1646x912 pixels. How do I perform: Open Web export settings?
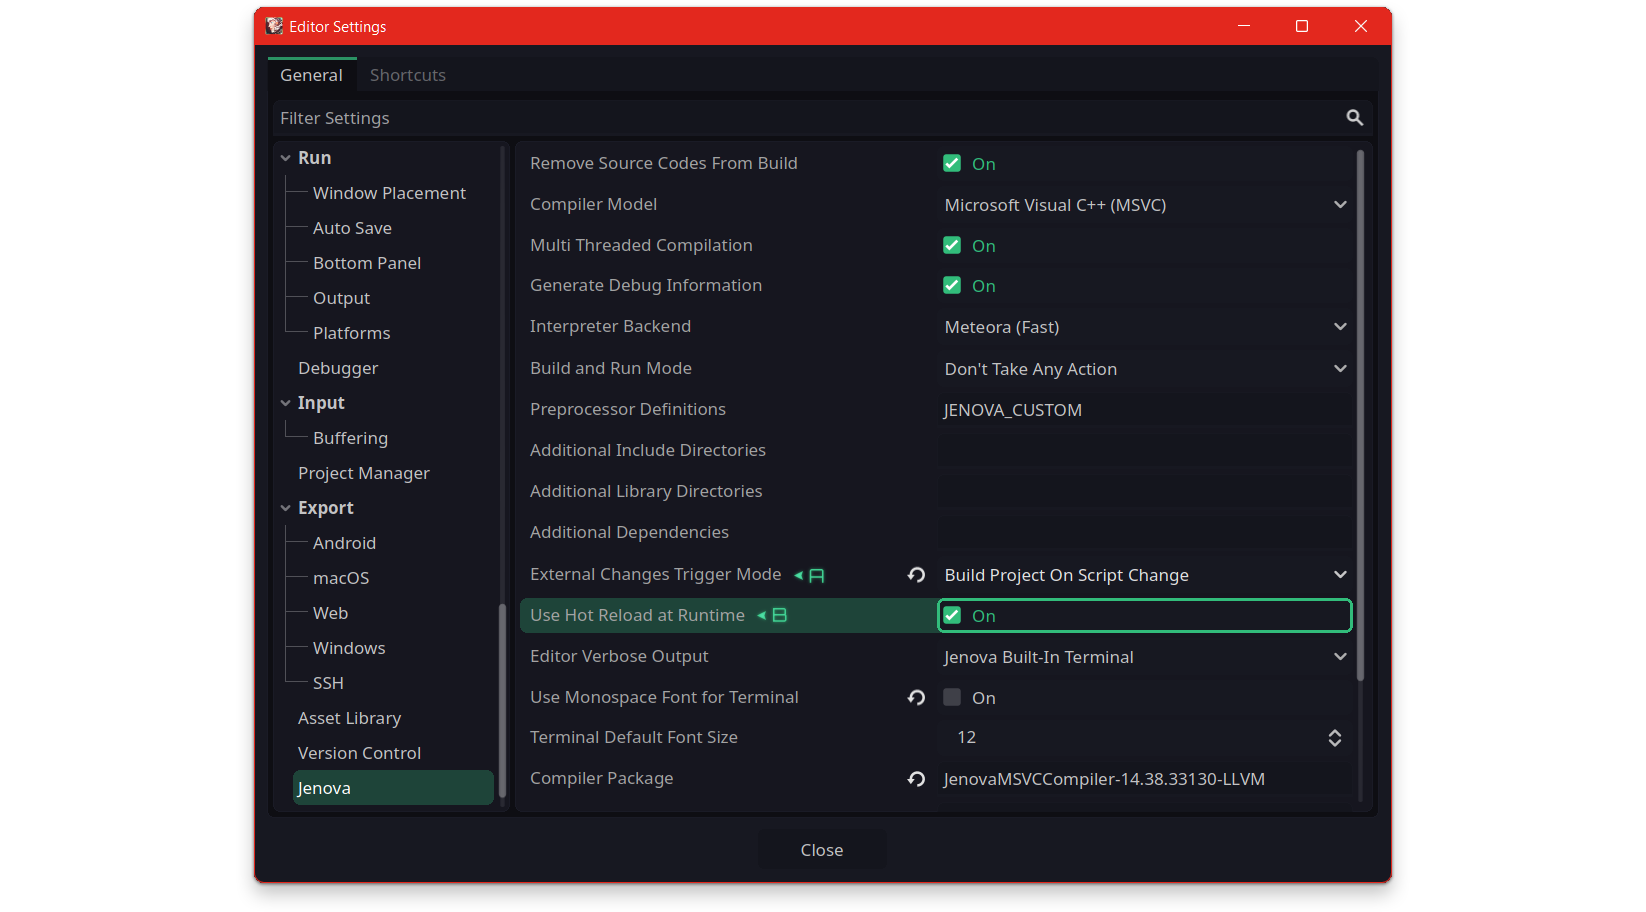point(330,613)
